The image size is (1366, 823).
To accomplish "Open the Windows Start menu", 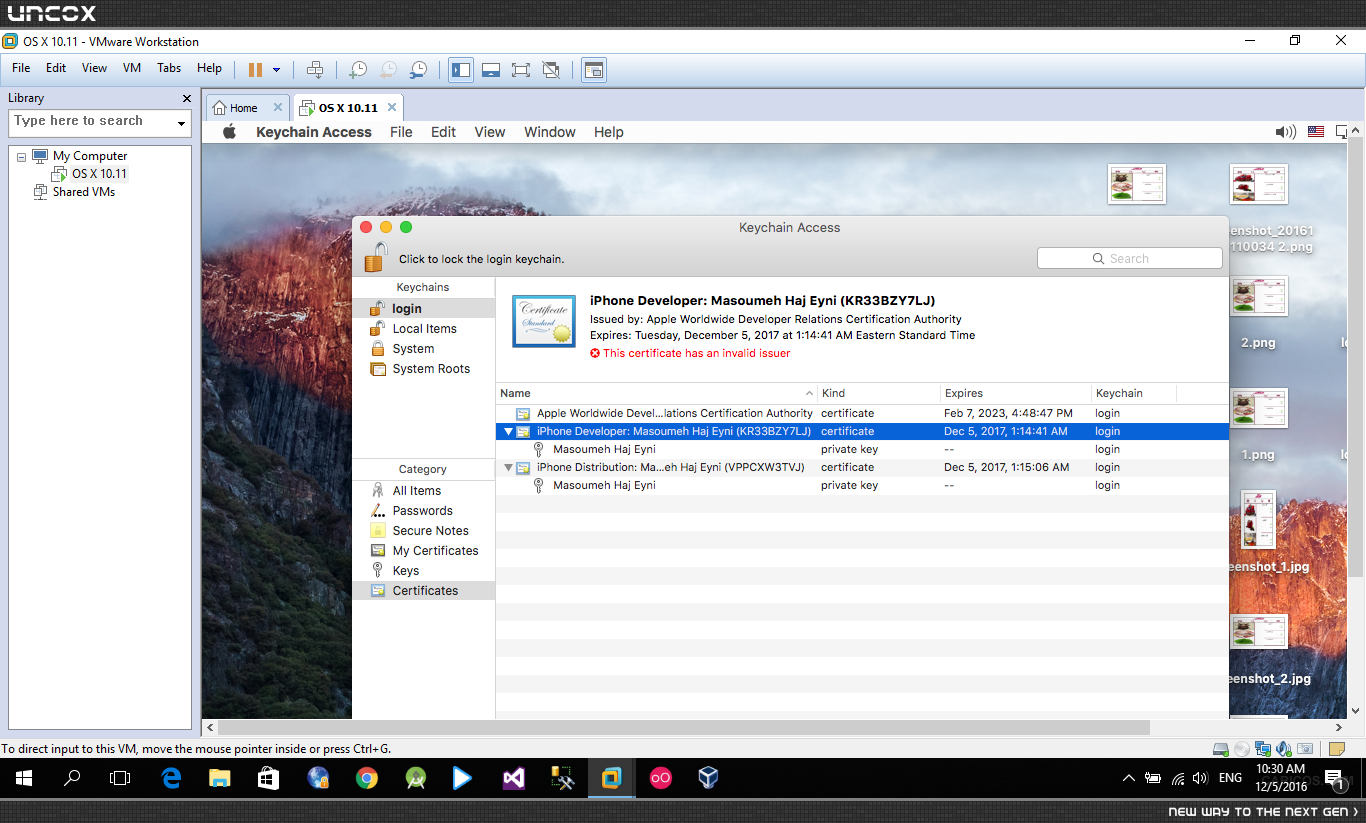I will [24, 778].
